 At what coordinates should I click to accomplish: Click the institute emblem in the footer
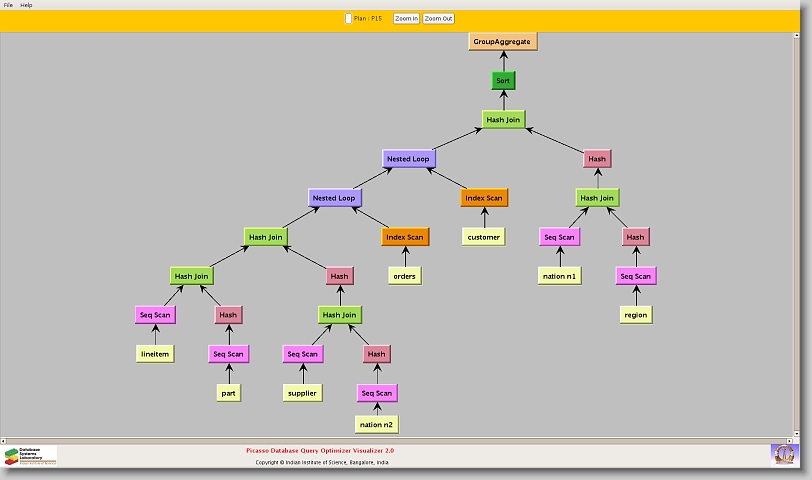(785, 454)
